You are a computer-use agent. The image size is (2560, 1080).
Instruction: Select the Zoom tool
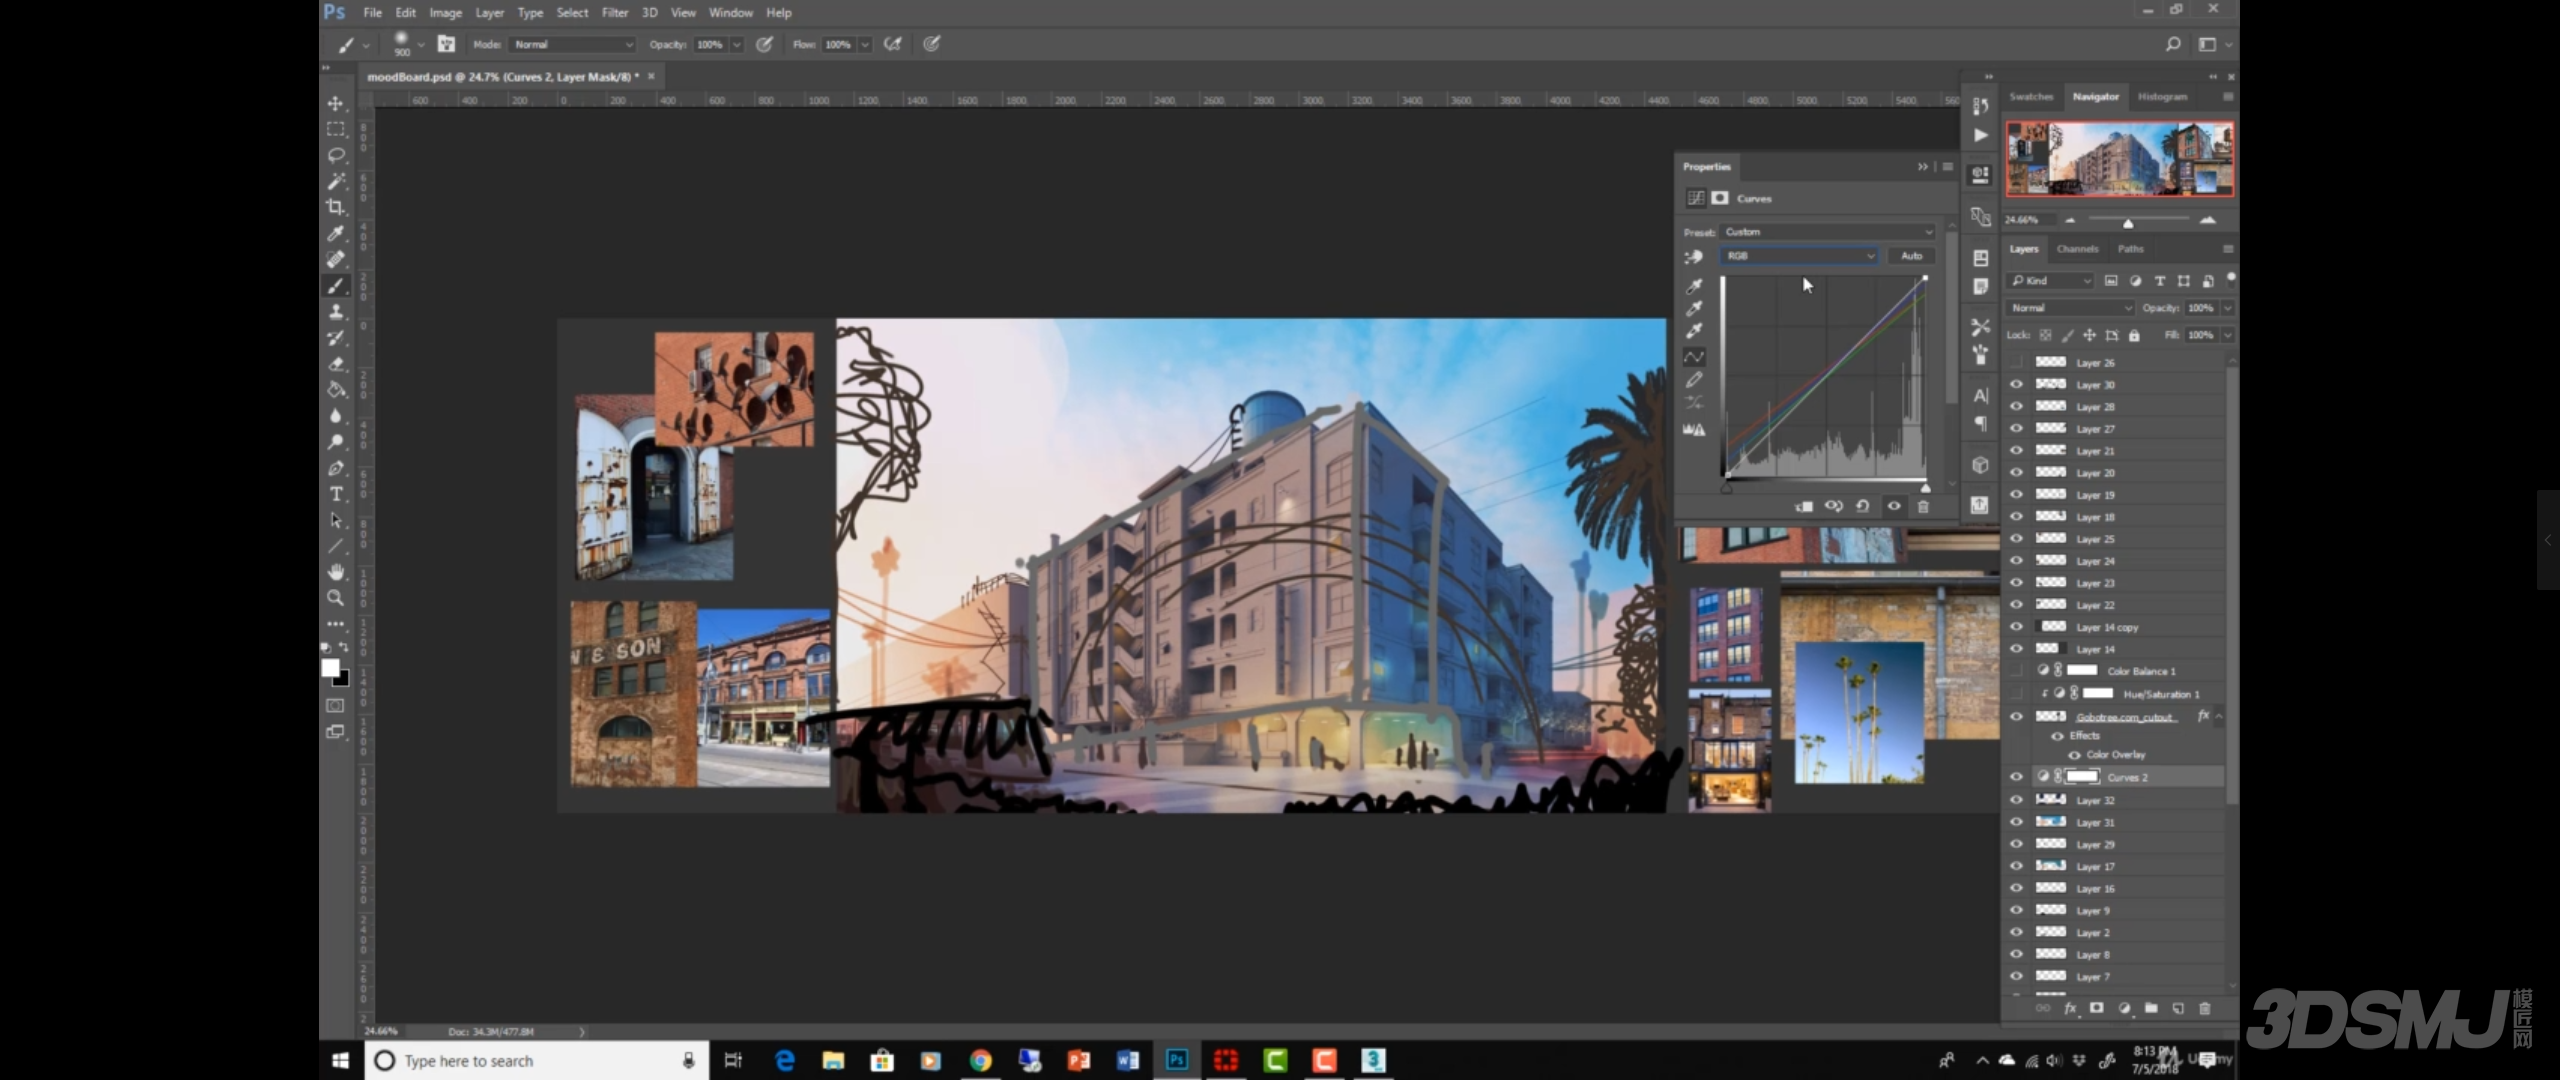(336, 598)
